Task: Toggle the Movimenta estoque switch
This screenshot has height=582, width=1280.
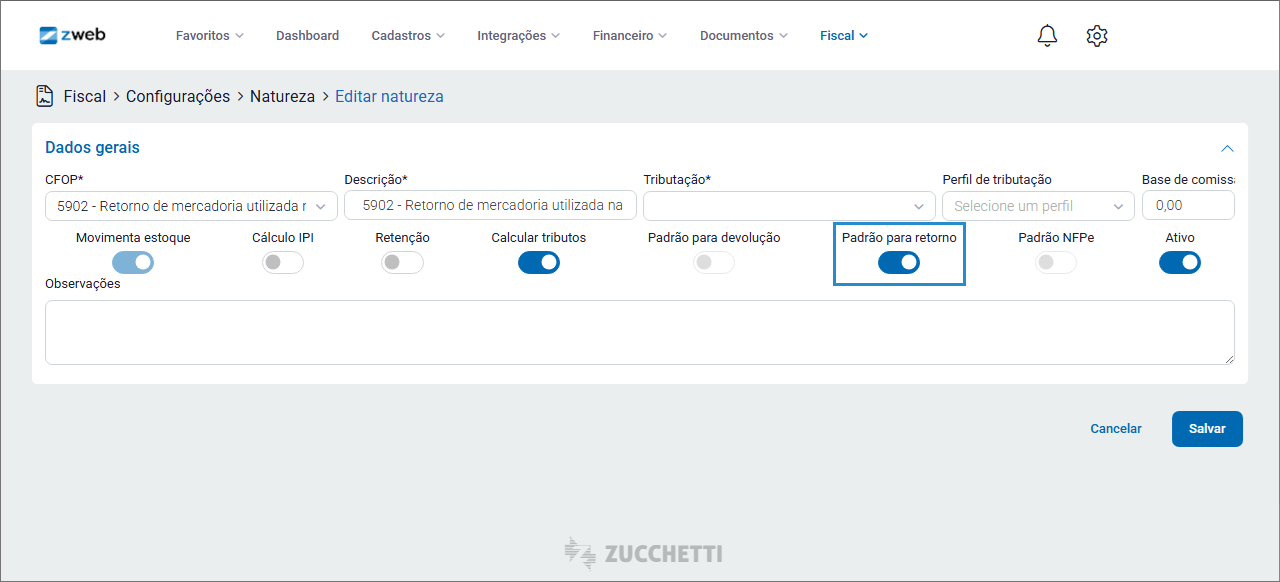Action: tap(133, 262)
